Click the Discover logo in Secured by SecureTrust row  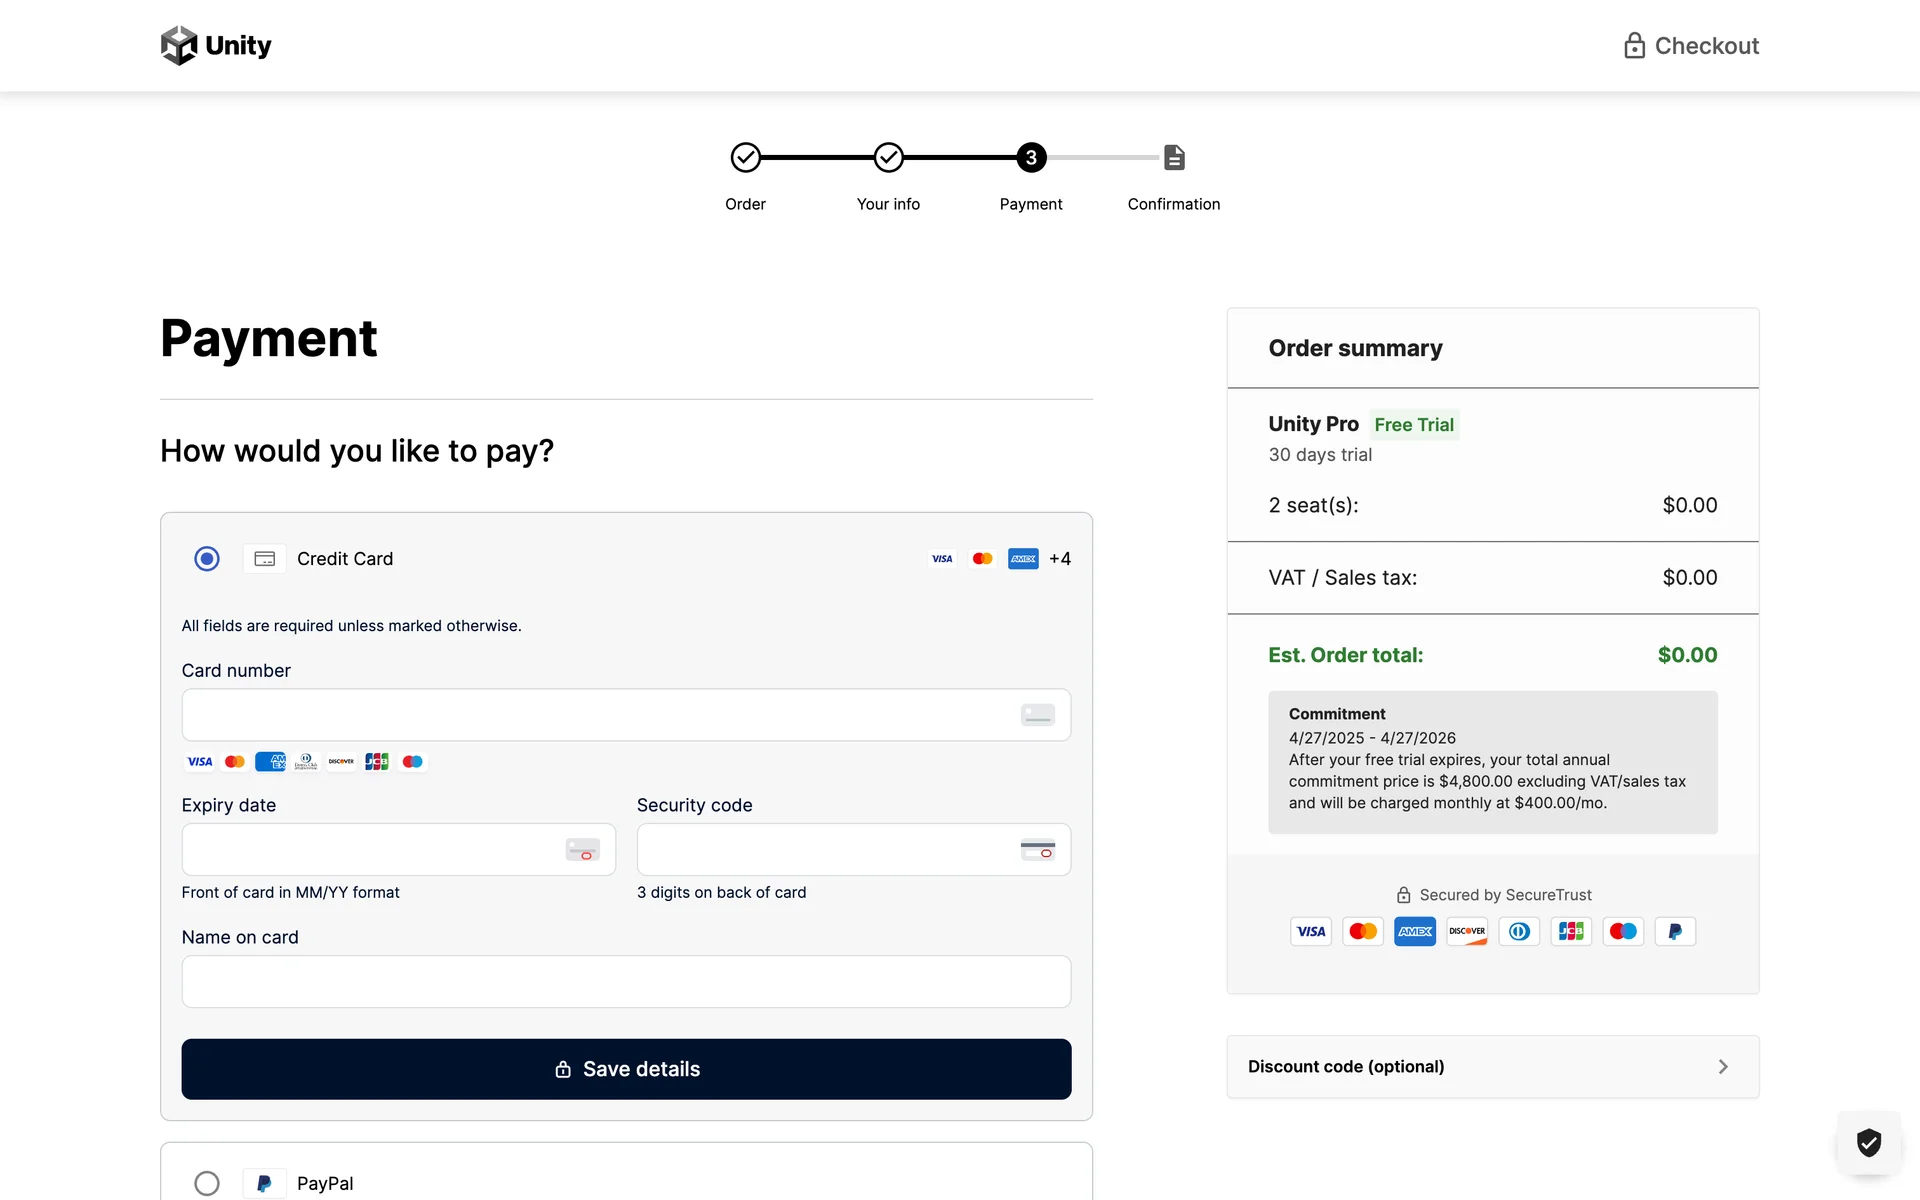tap(1467, 931)
